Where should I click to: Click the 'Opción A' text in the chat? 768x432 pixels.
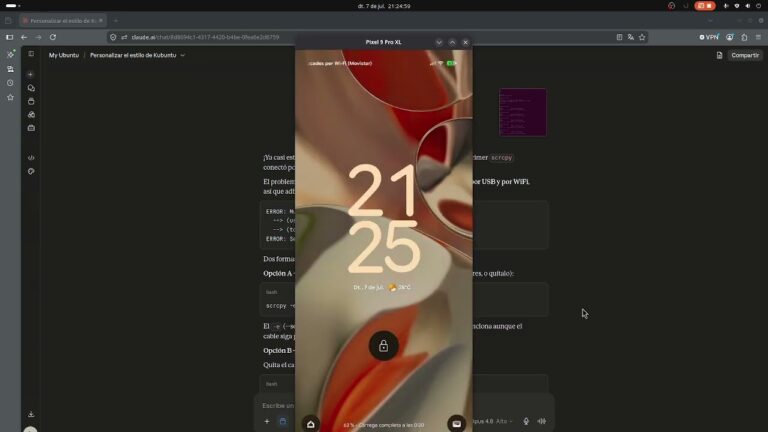(277, 273)
